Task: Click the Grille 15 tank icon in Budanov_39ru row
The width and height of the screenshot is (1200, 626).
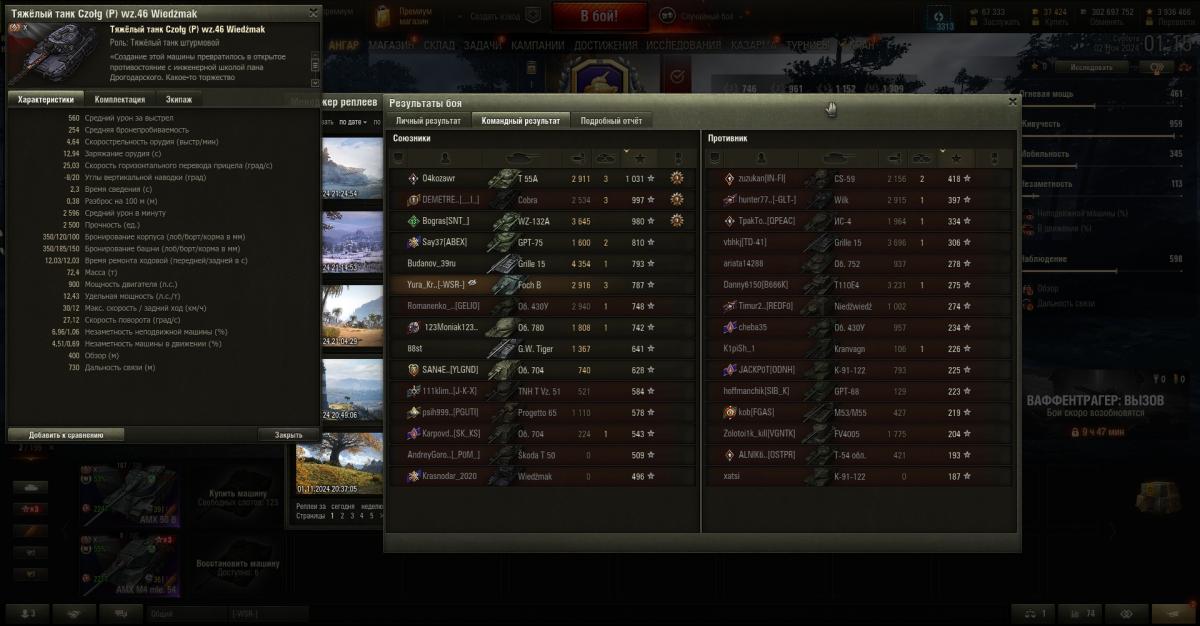Action: point(502,263)
